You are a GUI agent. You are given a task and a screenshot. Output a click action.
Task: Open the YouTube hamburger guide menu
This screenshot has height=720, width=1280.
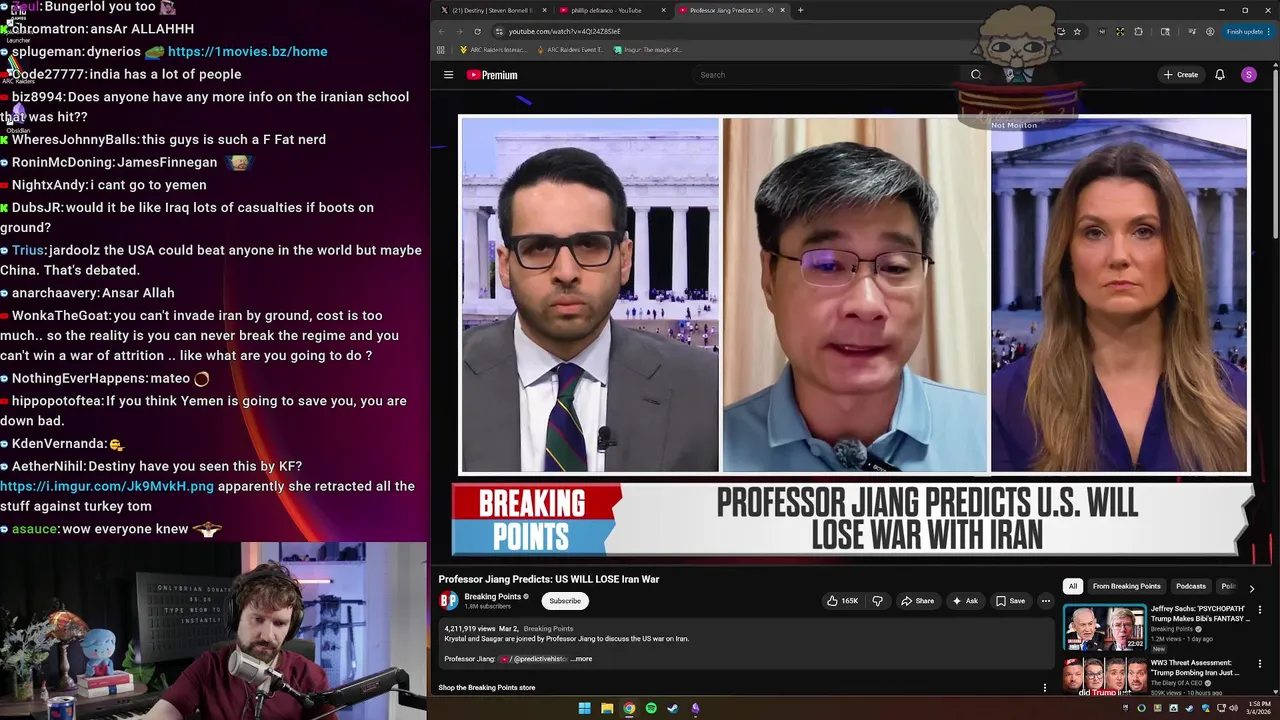point(448,75)
